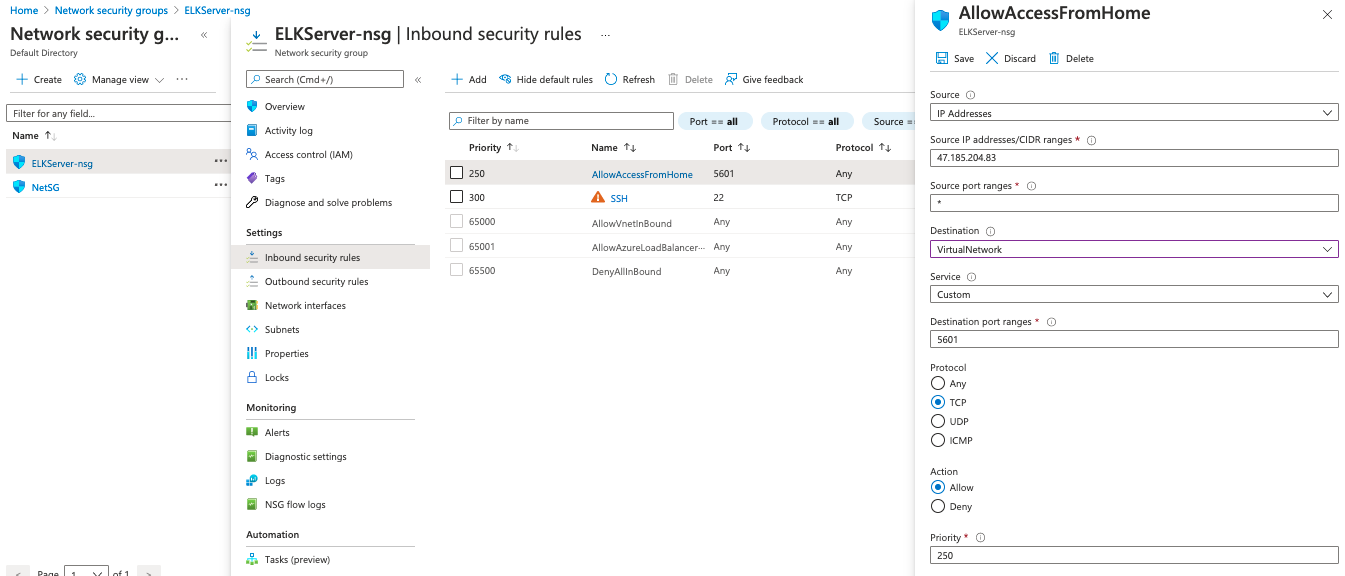
Task: Open more options for ELKServer-nsg row
Action: coord(220,162)
